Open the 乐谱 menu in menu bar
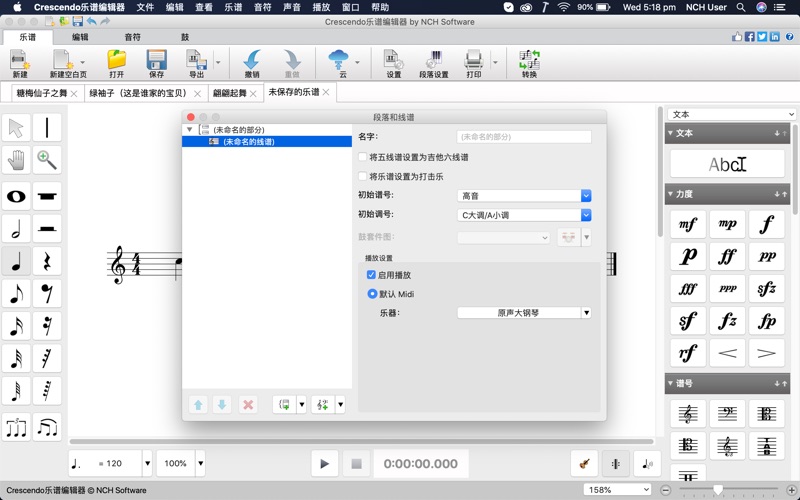This screenshot has height=500, width=800. tap(232, 7)
